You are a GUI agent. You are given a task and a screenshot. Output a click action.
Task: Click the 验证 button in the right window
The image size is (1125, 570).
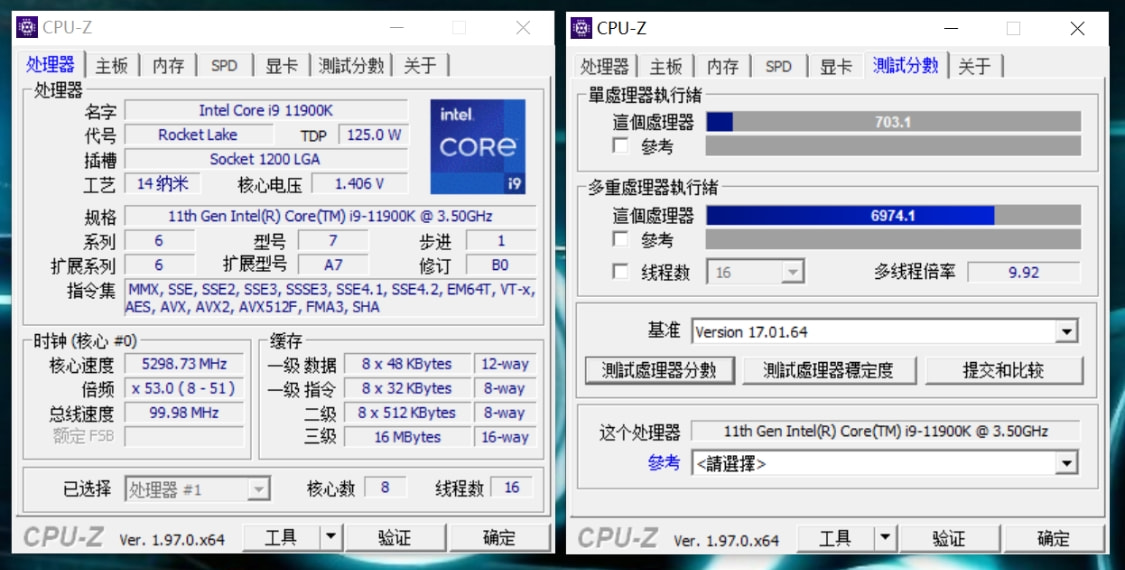[949, 538]
